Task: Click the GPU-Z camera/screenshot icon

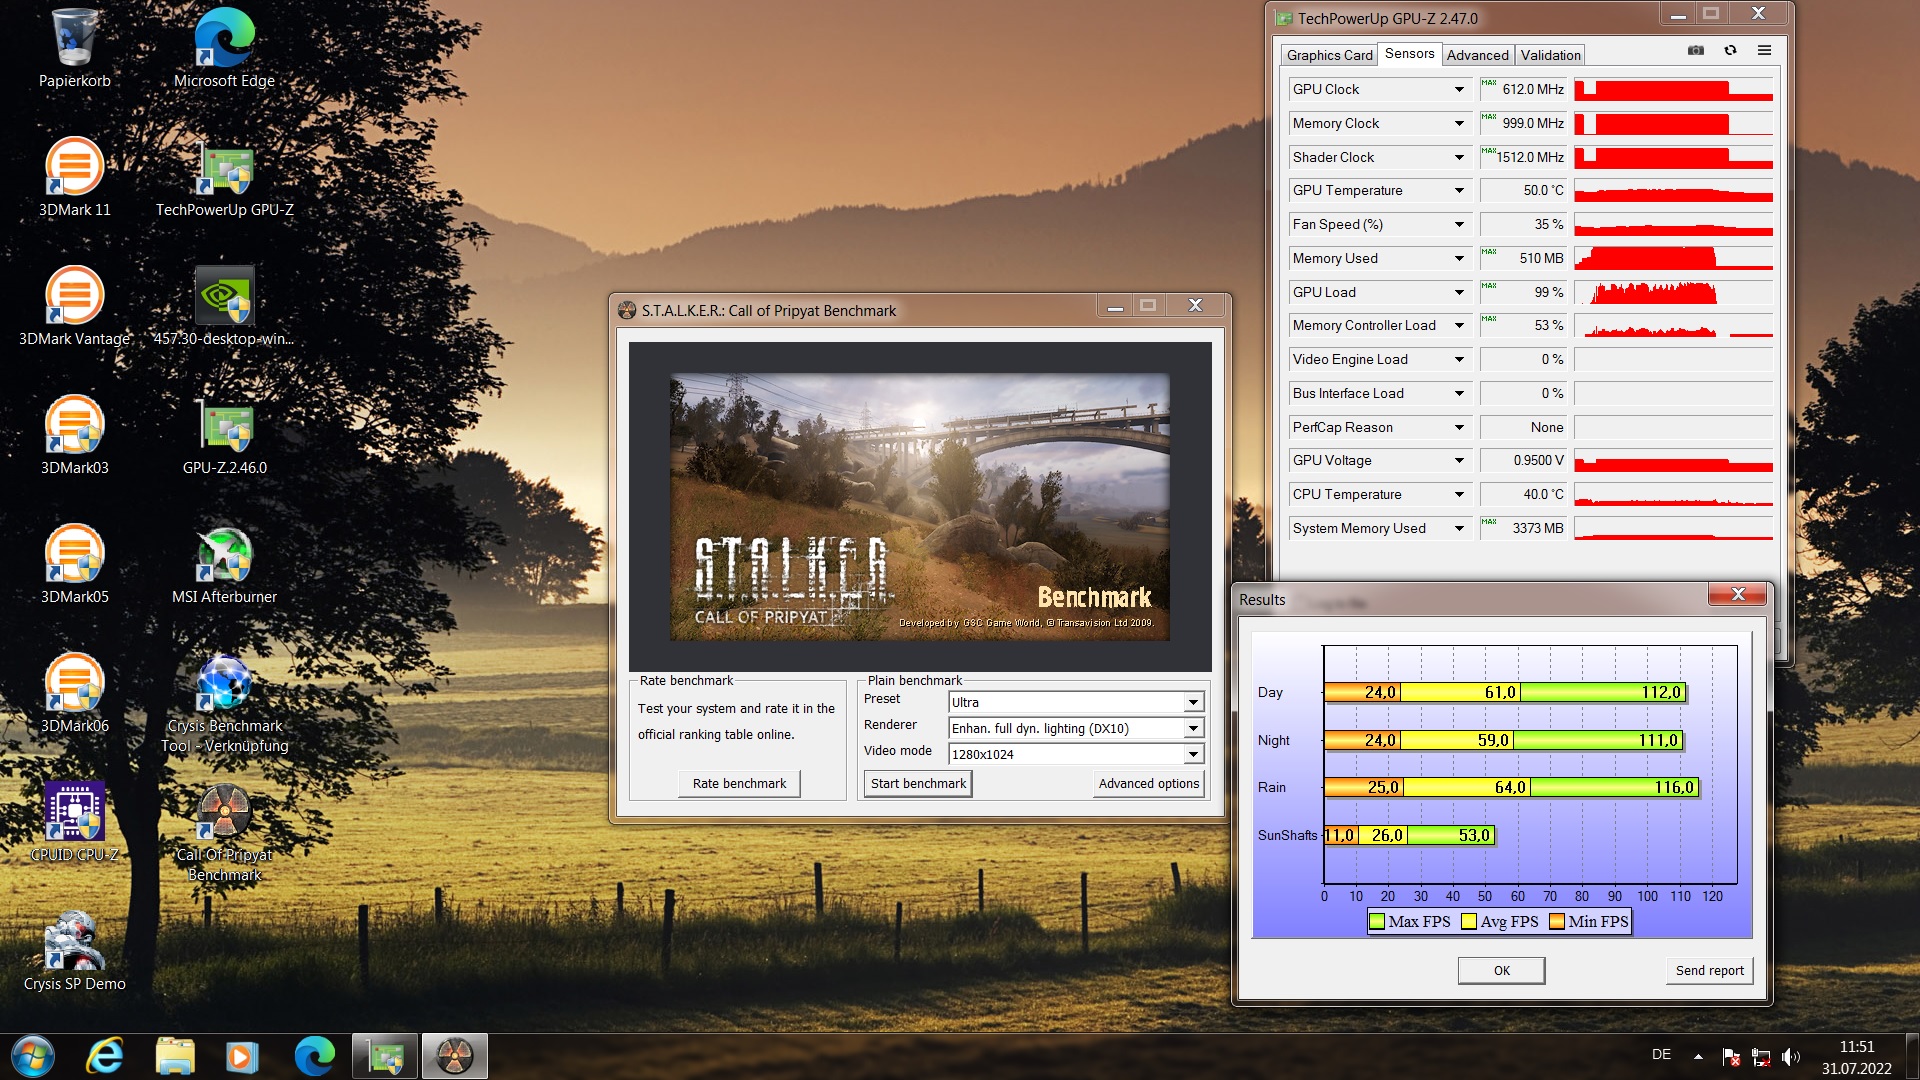Action: (1696, 53)
